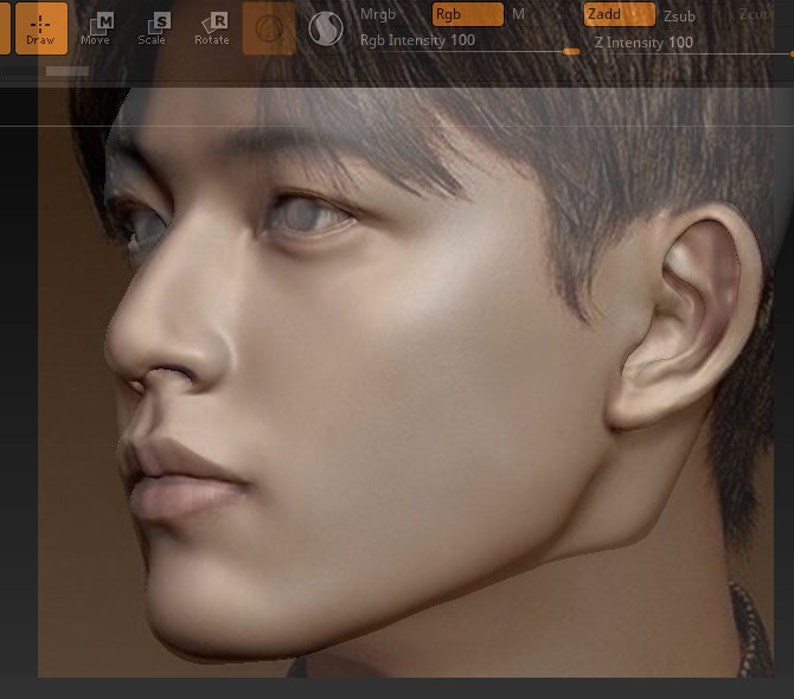Toggle the Zadd sculpt mode
The image size is (794, 699).
point(619,14)
